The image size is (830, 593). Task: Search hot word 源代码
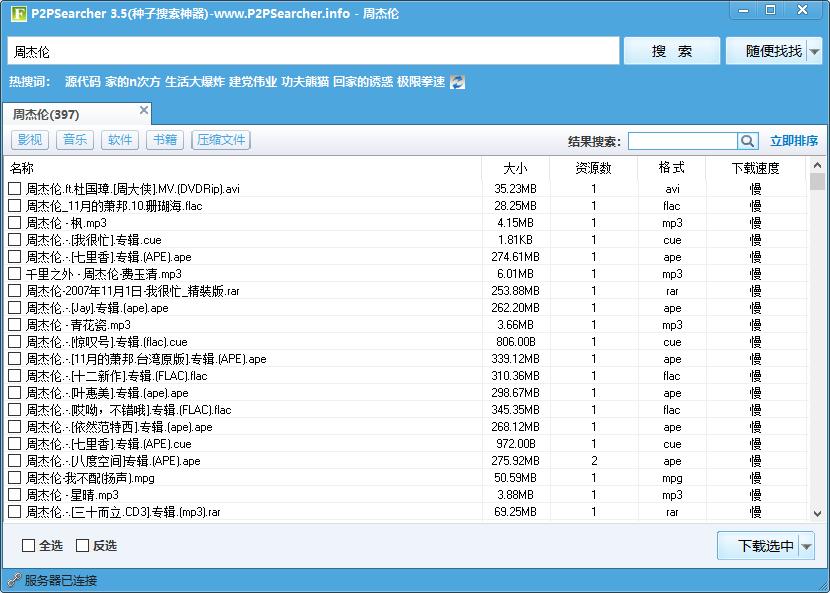click(x=83, y=82)
